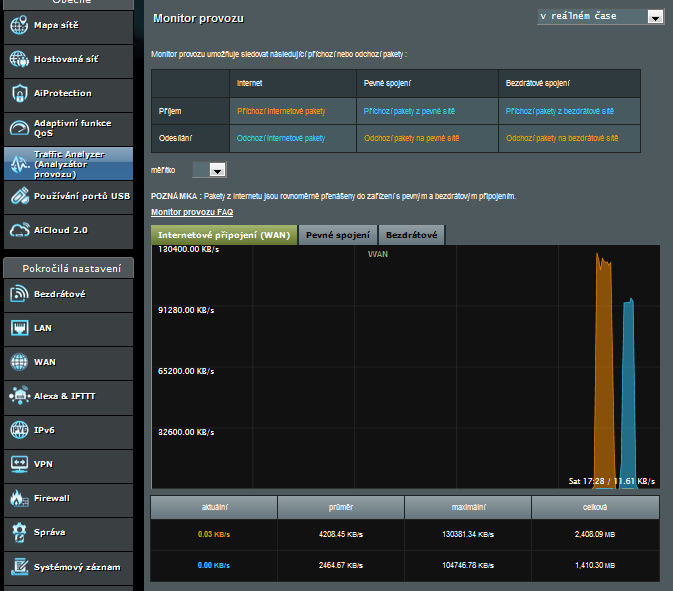
Task: Switch to the Bezdrátové graph tab
Action: [x=412, y=235]
